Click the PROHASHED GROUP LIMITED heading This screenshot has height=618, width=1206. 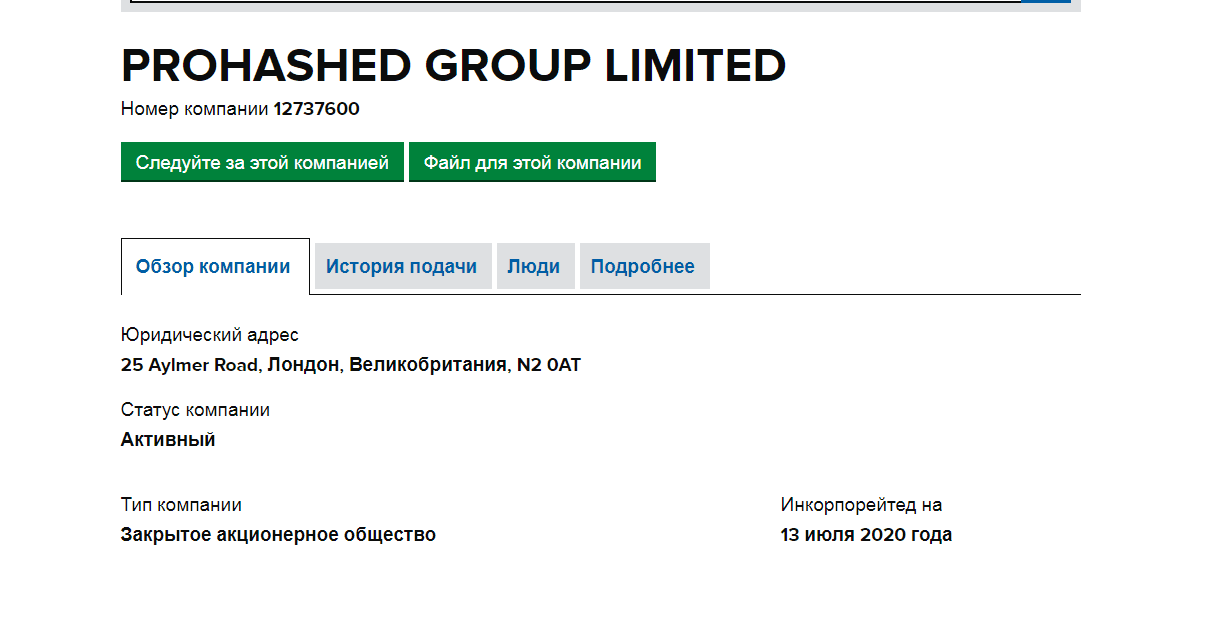coord(453,66)
